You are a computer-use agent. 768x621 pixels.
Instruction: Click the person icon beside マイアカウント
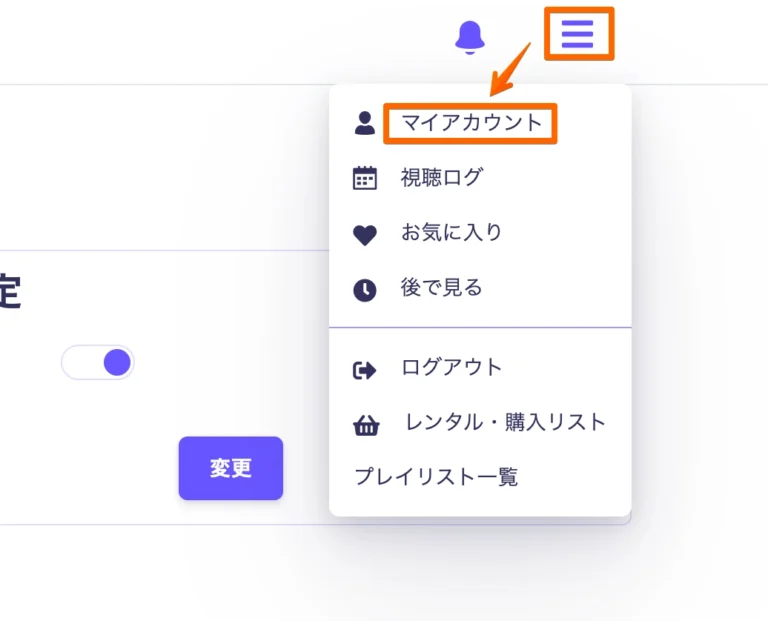point(365,123)
